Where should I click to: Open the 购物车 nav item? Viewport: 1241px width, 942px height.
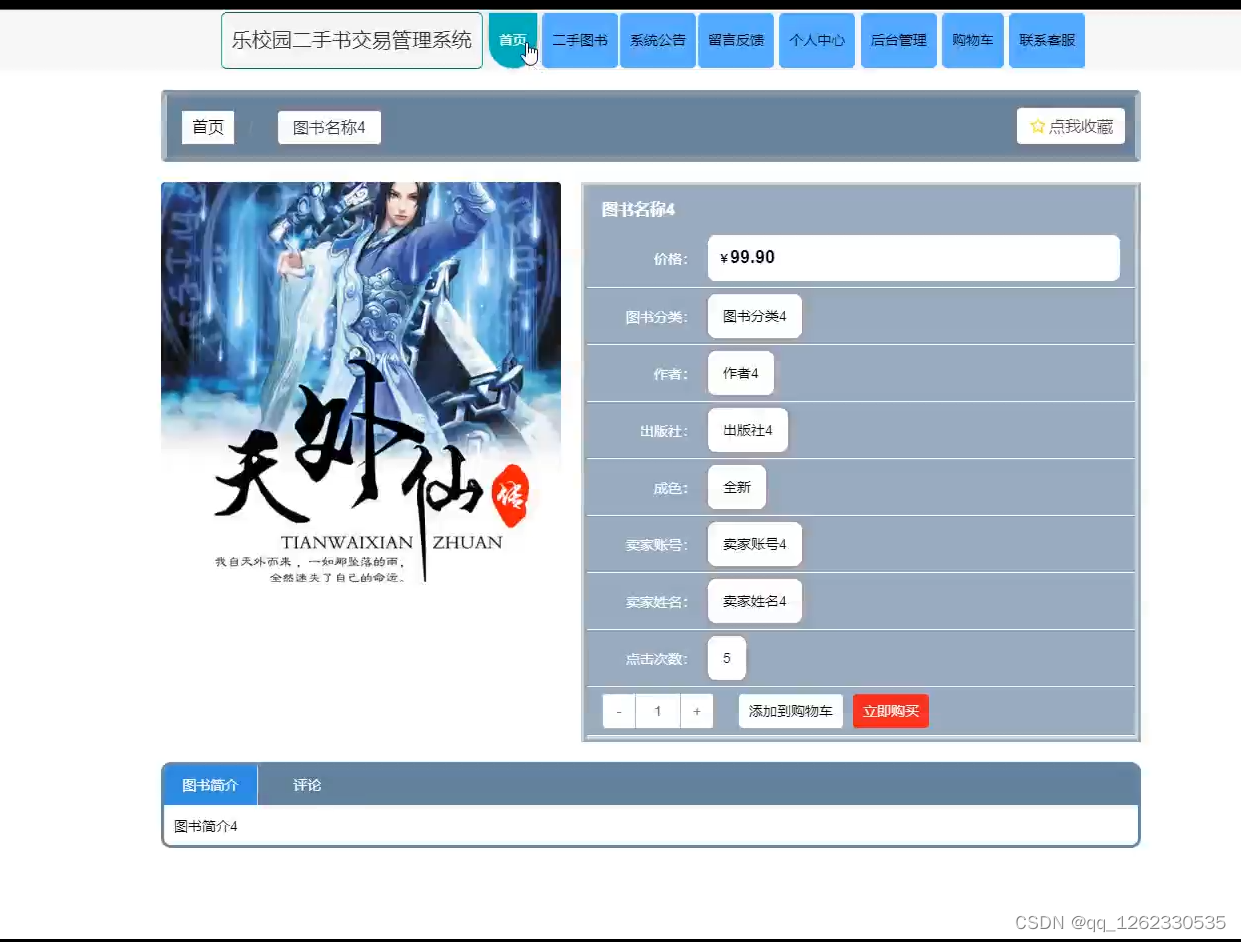[x=973, y=40]
